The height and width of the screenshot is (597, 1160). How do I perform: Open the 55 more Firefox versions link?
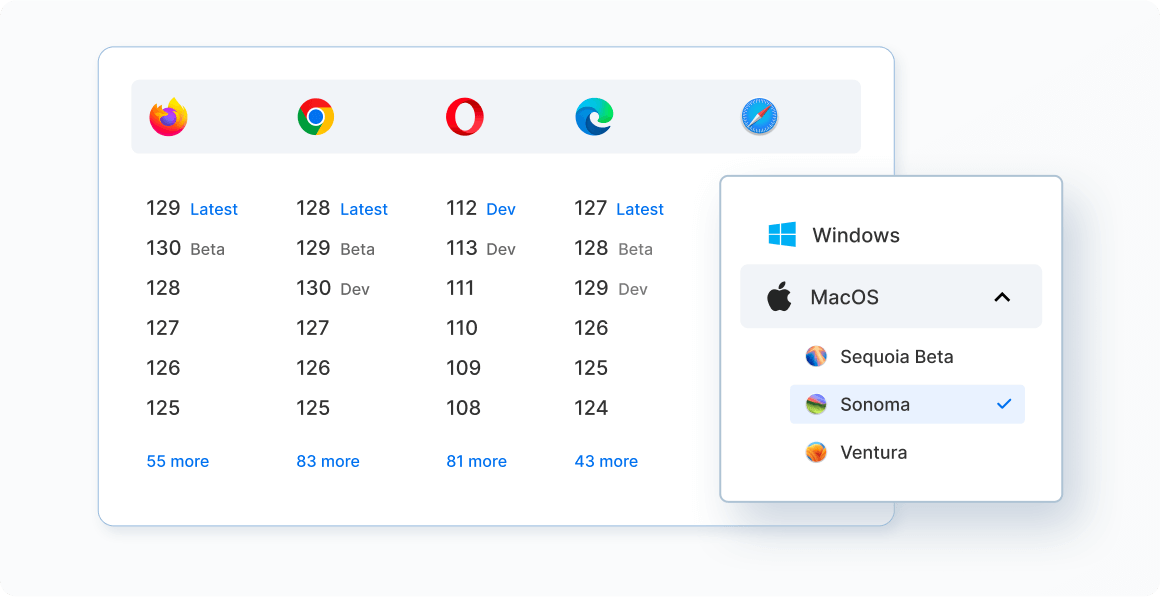coord(178,461)
